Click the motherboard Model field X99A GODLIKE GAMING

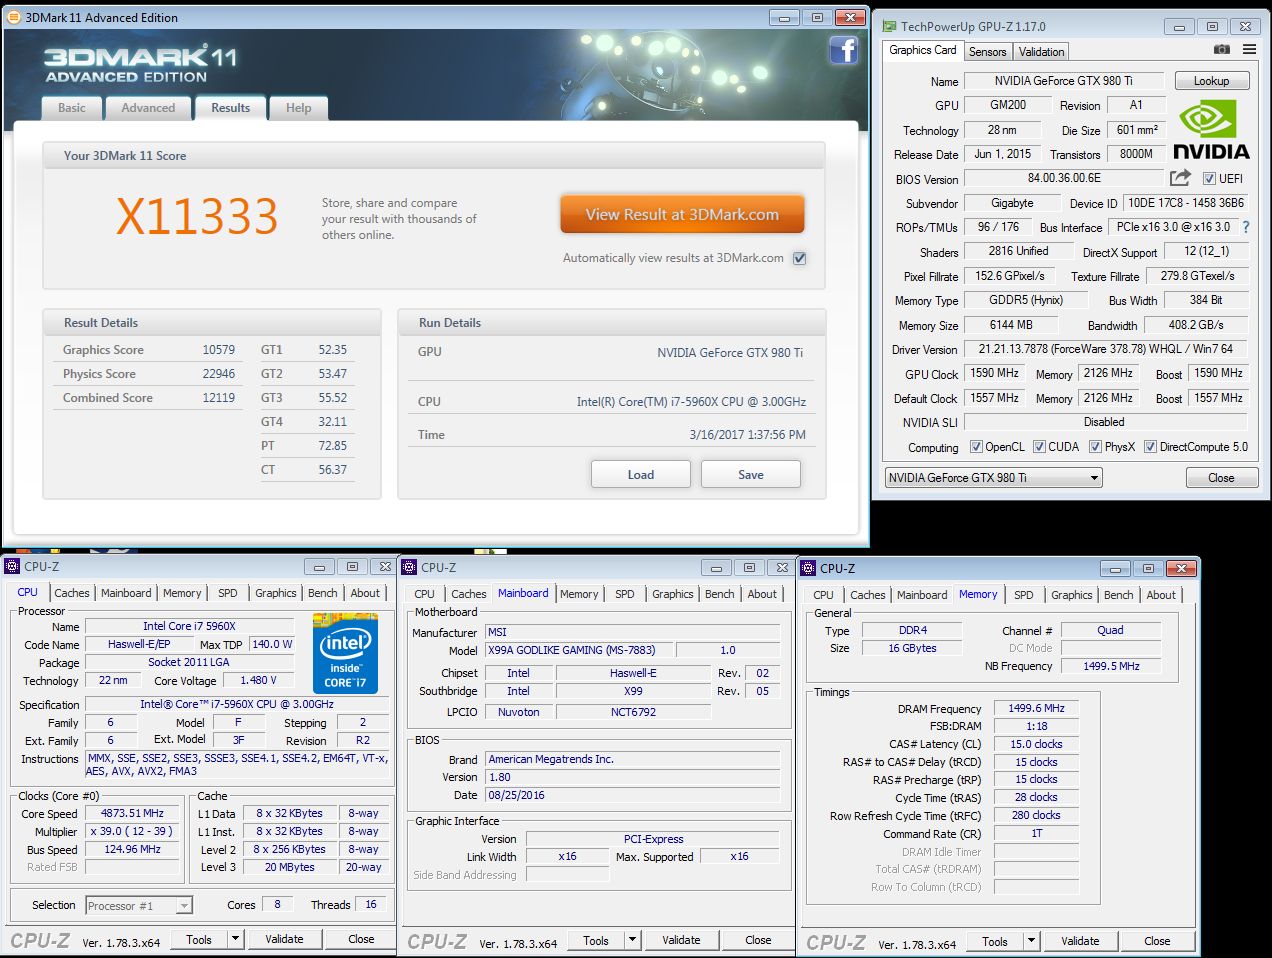[579, 650]
